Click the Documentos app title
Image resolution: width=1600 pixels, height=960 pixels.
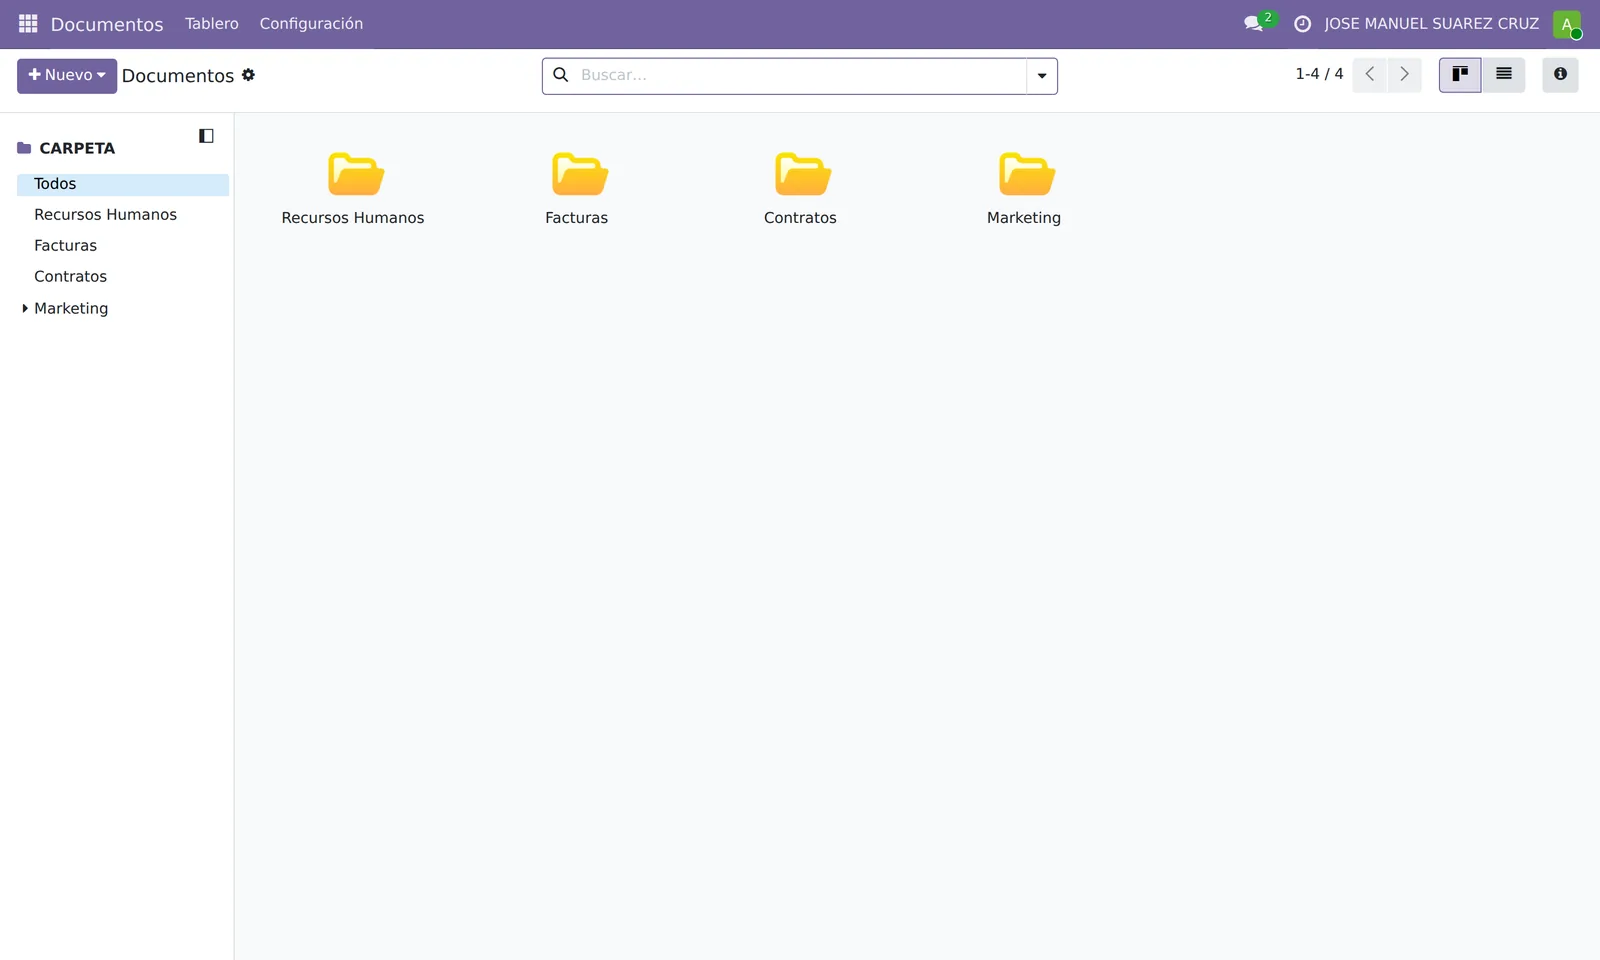107,24
